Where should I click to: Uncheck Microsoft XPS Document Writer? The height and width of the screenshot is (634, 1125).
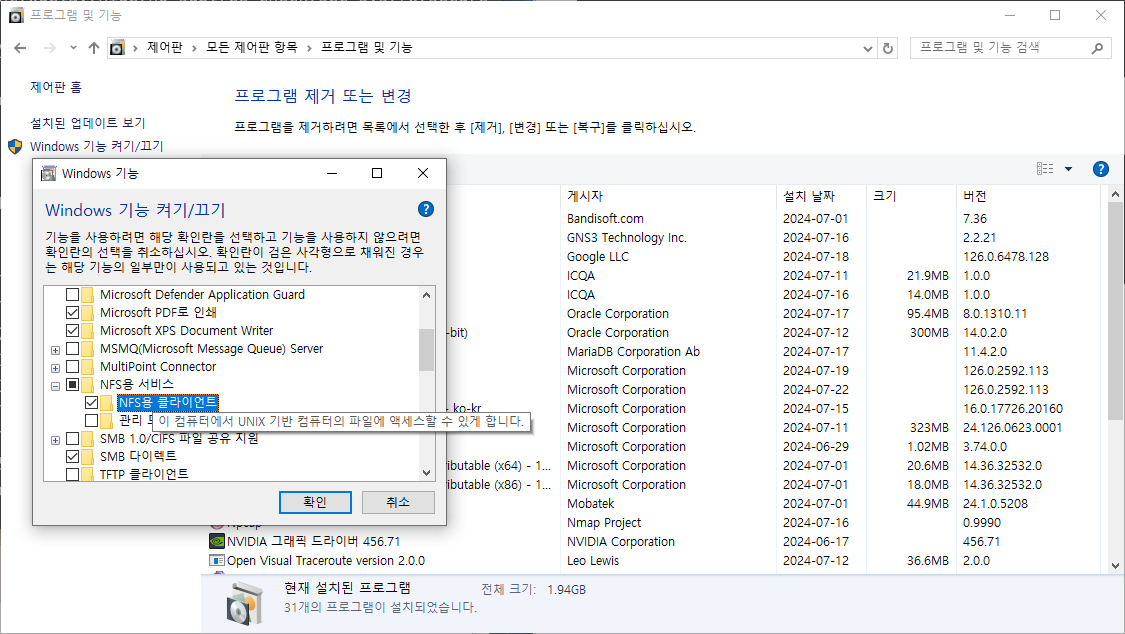tap(72, 331)
